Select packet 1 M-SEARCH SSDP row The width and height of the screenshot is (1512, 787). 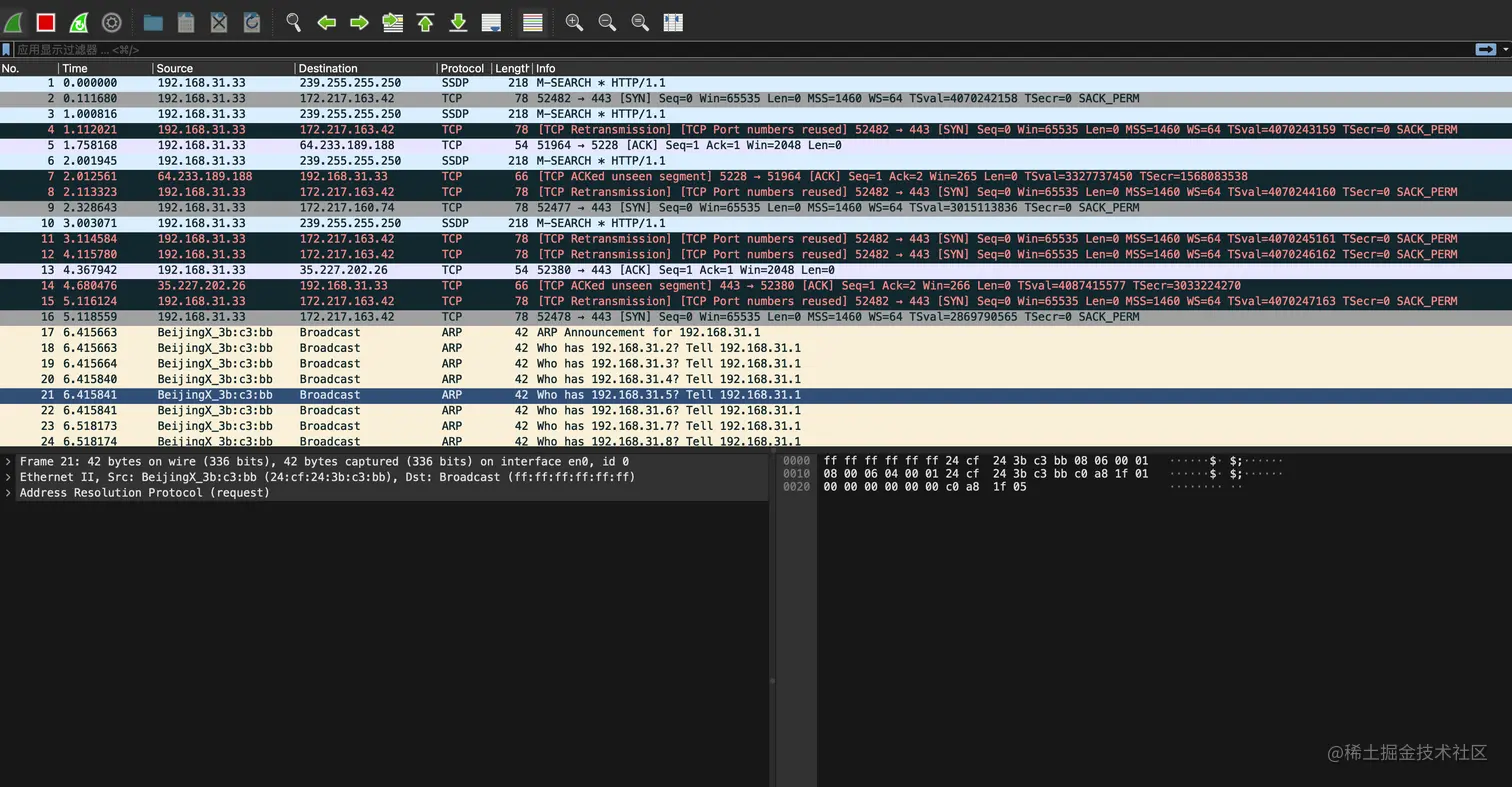[756, 83]
